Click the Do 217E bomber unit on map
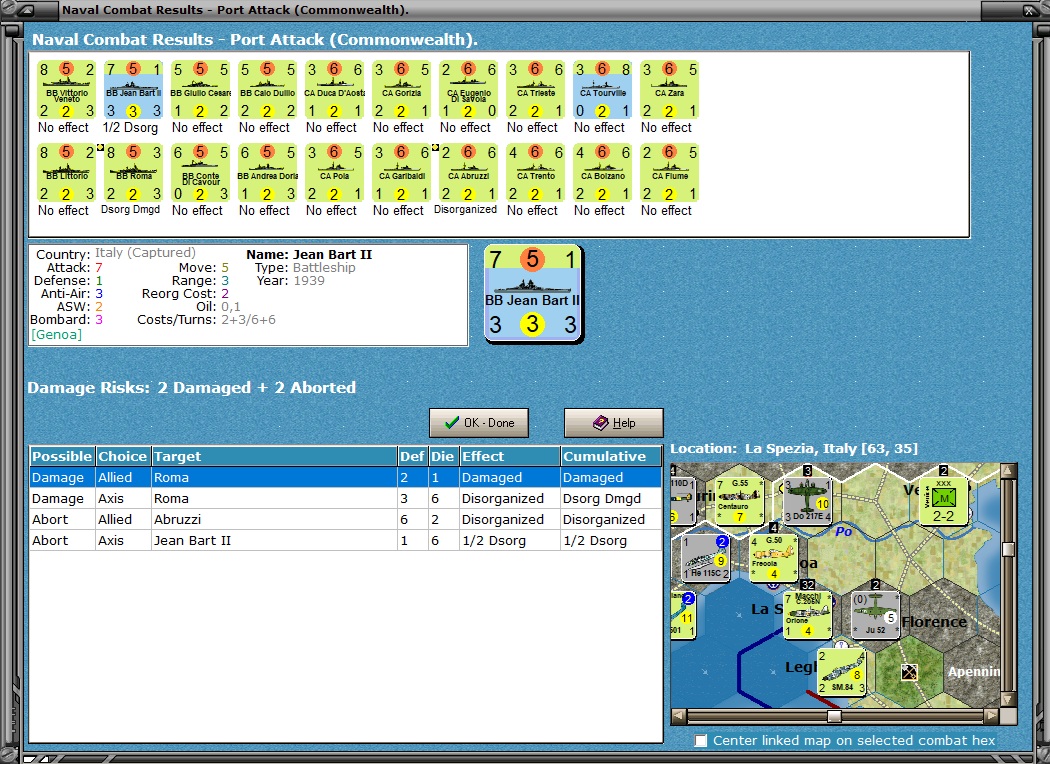The image size is (1050, 764). pyautogui.click(x=808, y=500)
